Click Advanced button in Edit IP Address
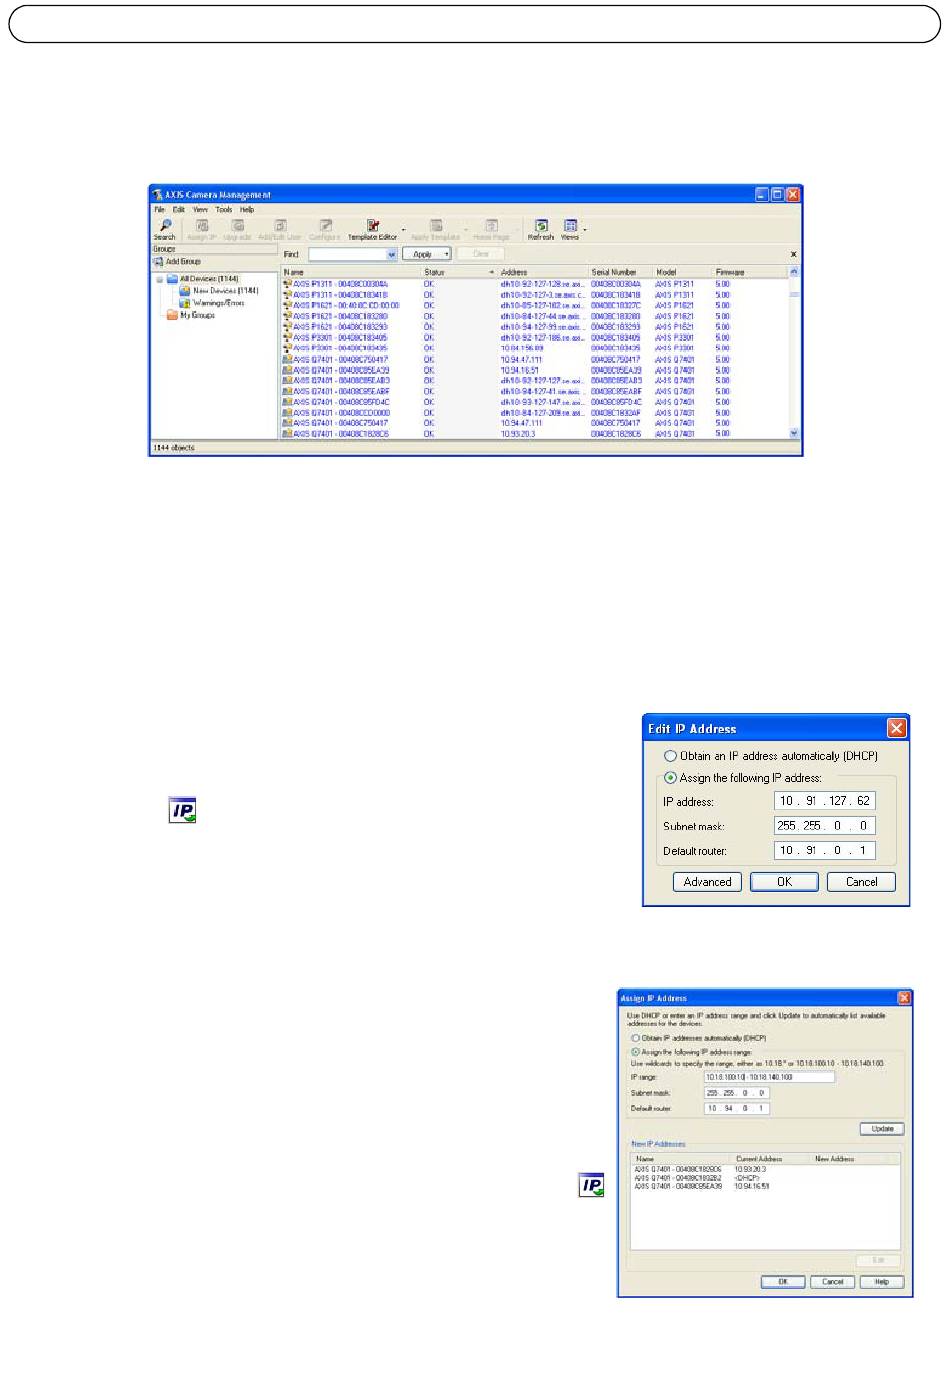950x1393 pixels. point(707,882)
